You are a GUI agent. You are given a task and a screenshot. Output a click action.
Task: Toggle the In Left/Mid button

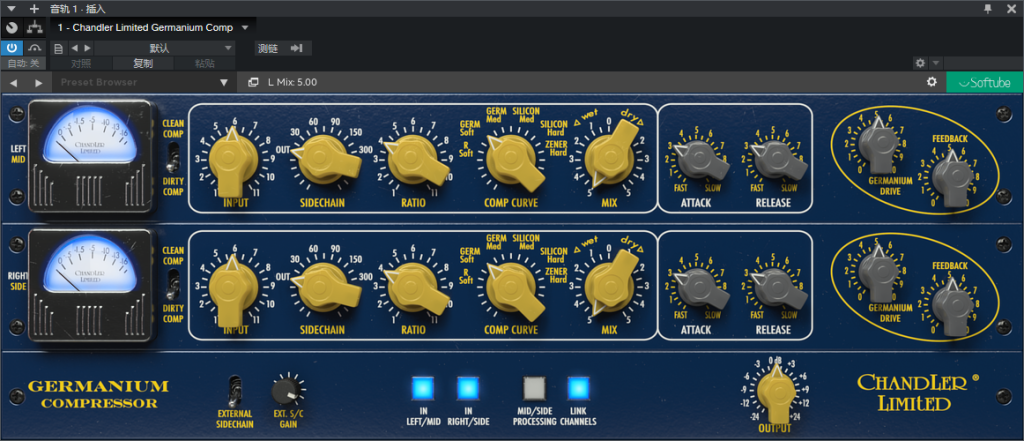coord(423,388)
